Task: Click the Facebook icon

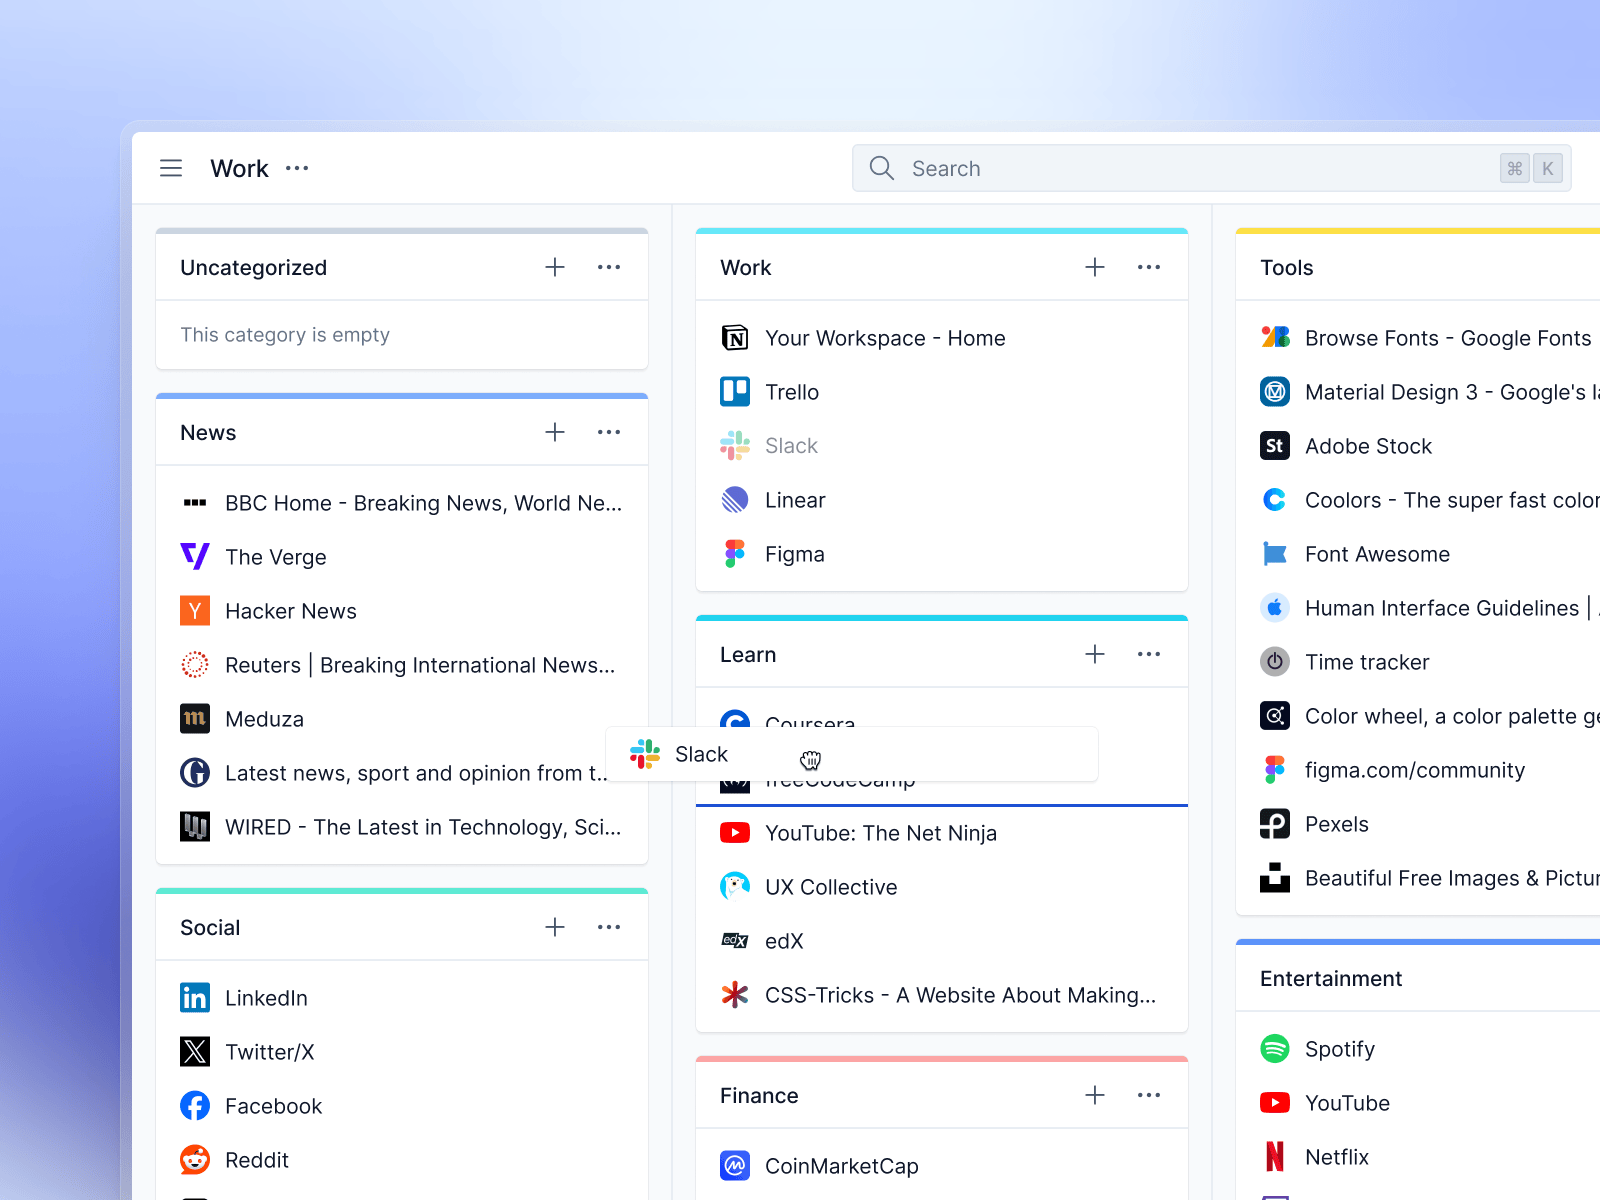Action: click(x=195, y=1106)
